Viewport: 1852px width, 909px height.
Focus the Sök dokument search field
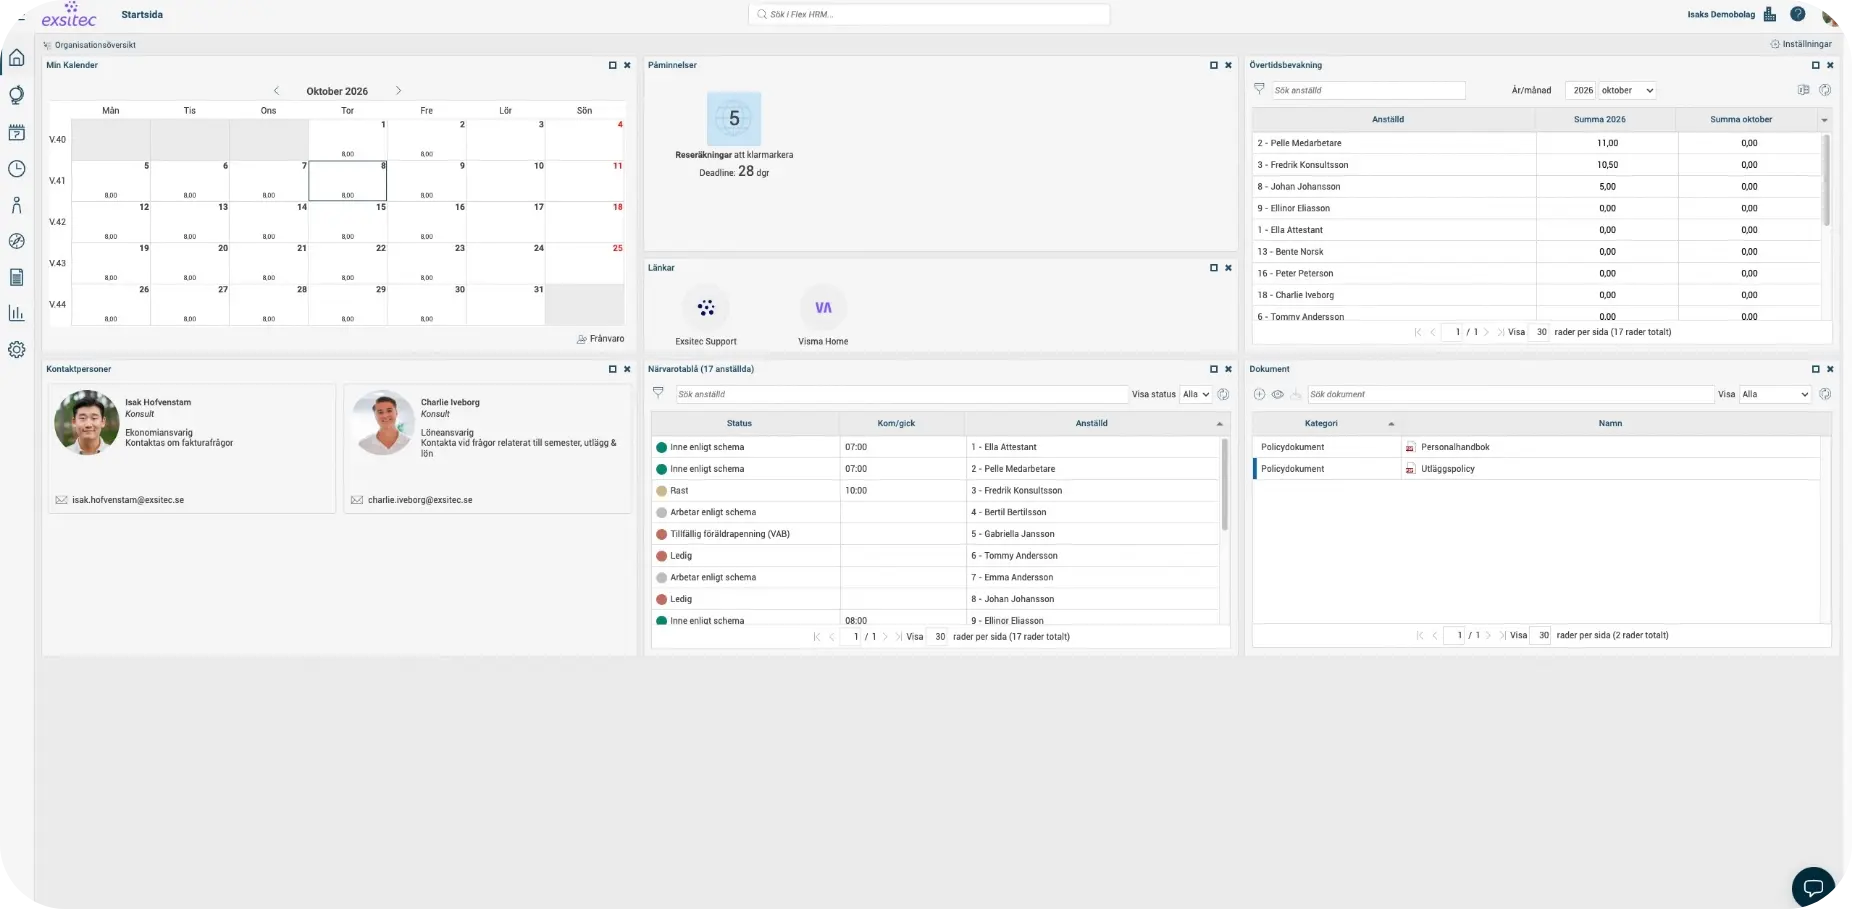click(1510, 394)
